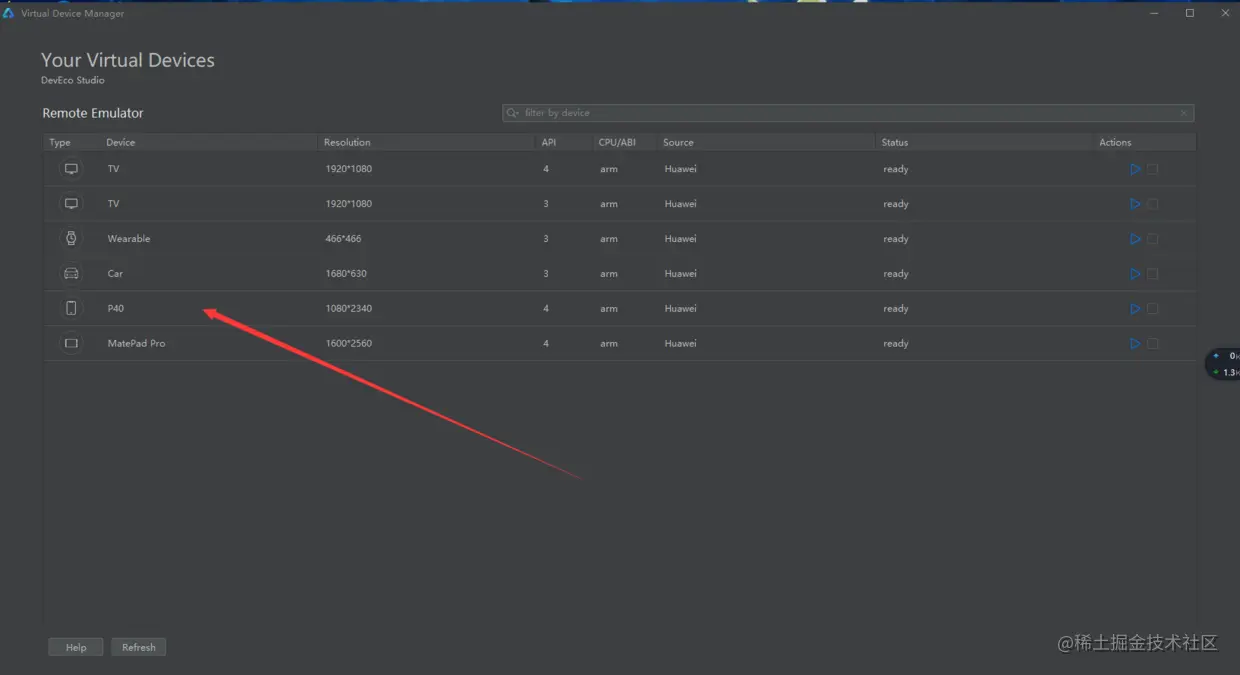The width and height of the screenshot is (1240, 675).
Task: Click resolution 1920*1080 in the TV API 4 row
Action: pos(348,169)
